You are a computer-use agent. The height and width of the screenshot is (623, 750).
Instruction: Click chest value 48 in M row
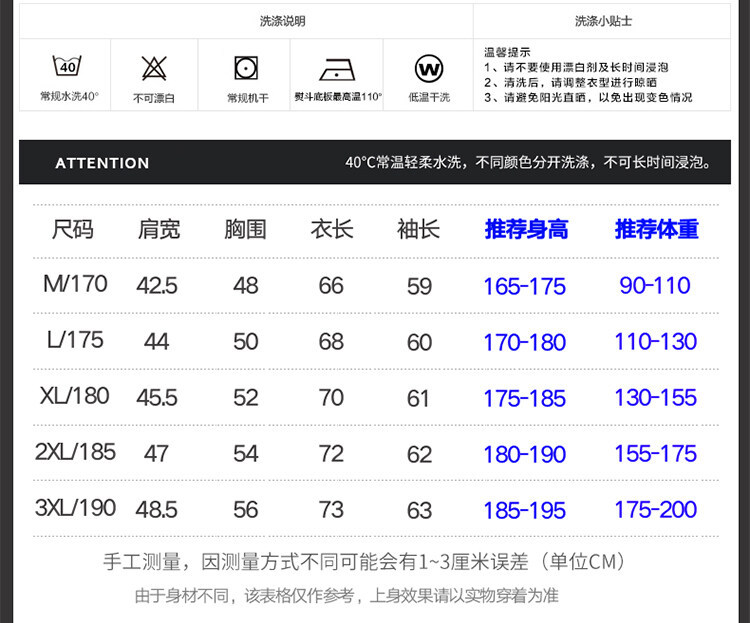click(246, 286)
